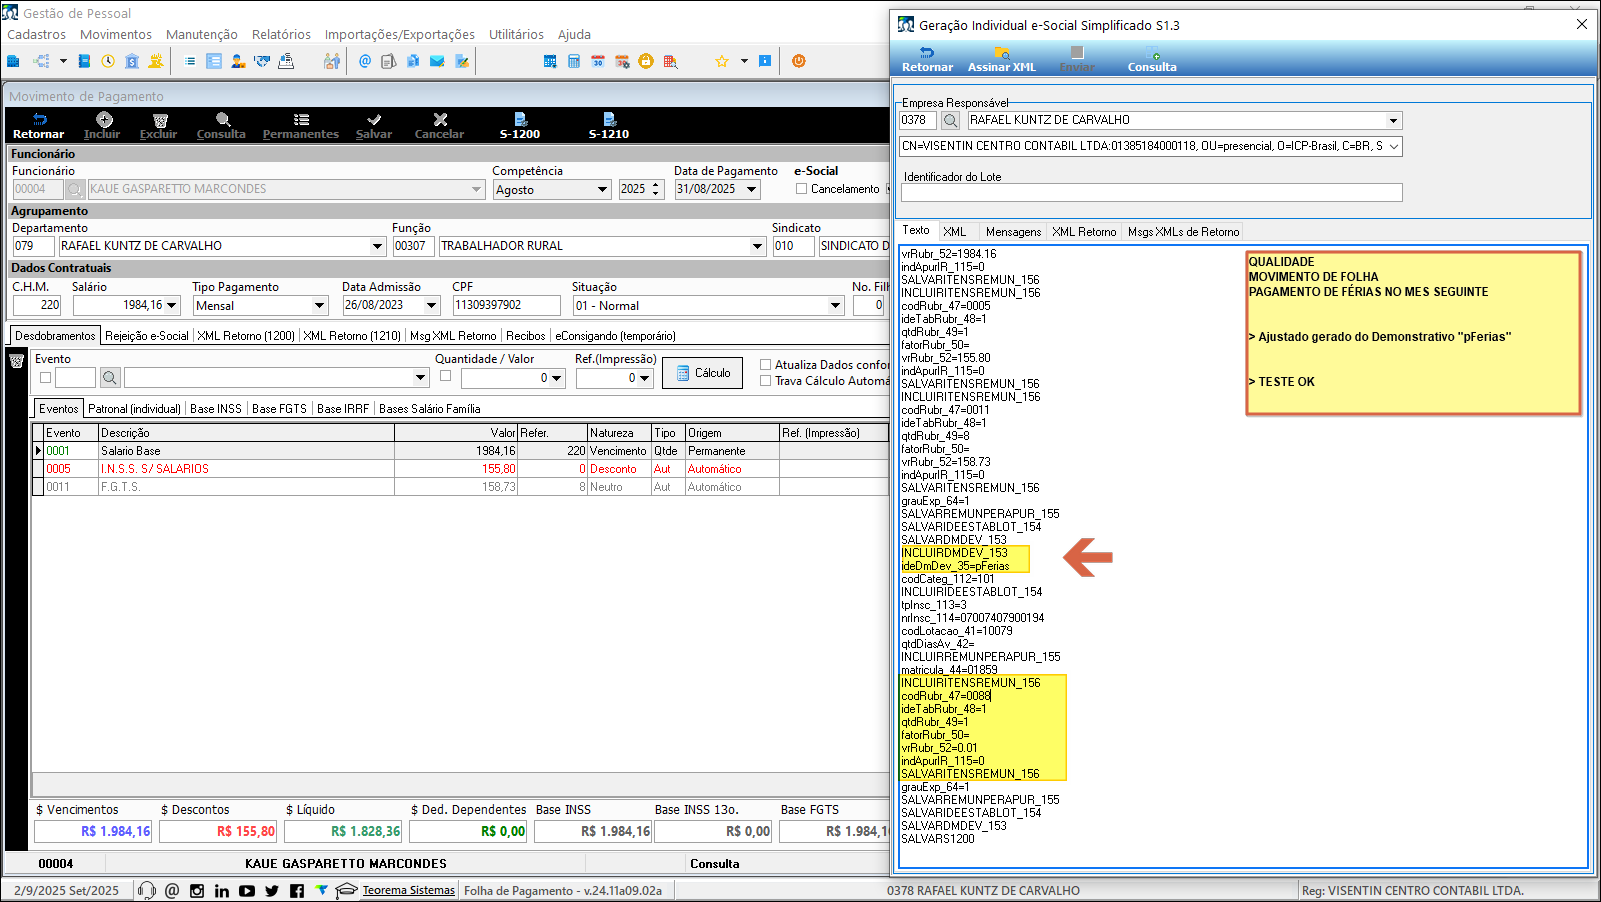This screenshot has width=1601, height=902.
Task: Enable Trava Cálculo Automático checkbox
Action: tap(765, 380)
